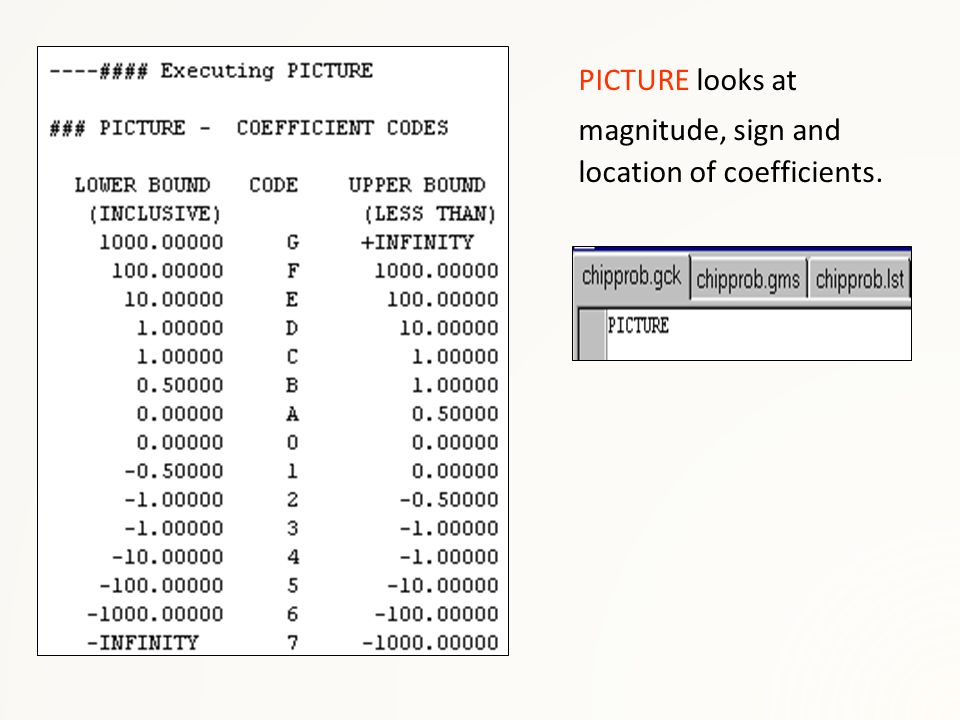Select code C in the table
960x720 pixels.
click(x=293, y=356)
